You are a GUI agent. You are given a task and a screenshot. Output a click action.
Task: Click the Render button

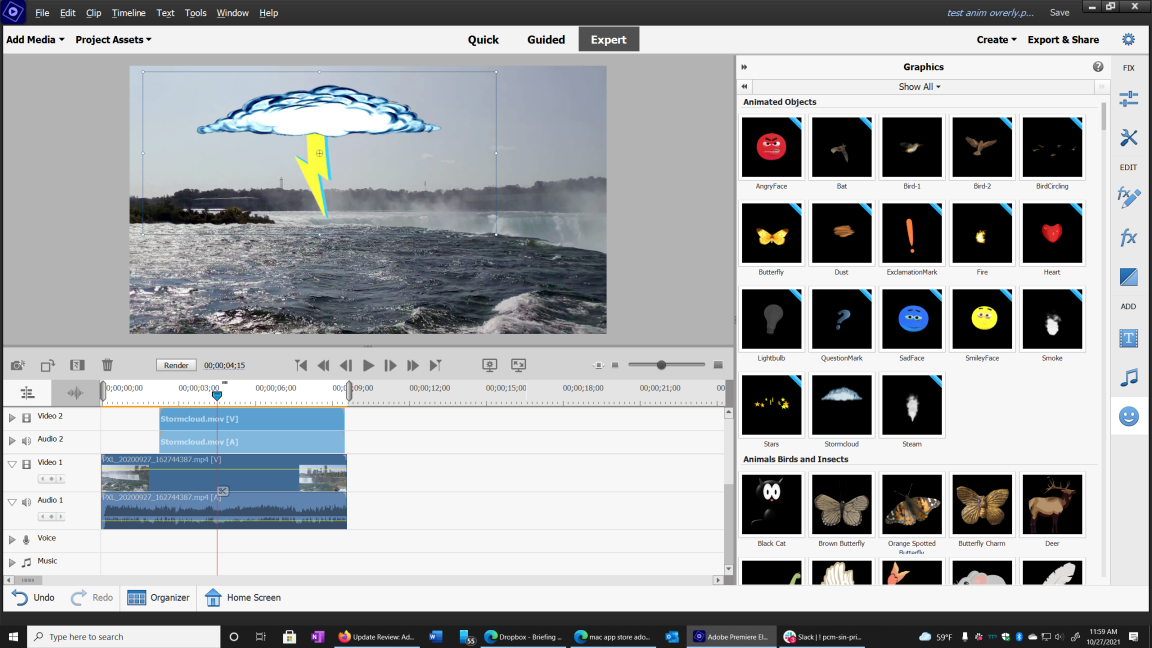pyautogui.click(x=176, y=366)
